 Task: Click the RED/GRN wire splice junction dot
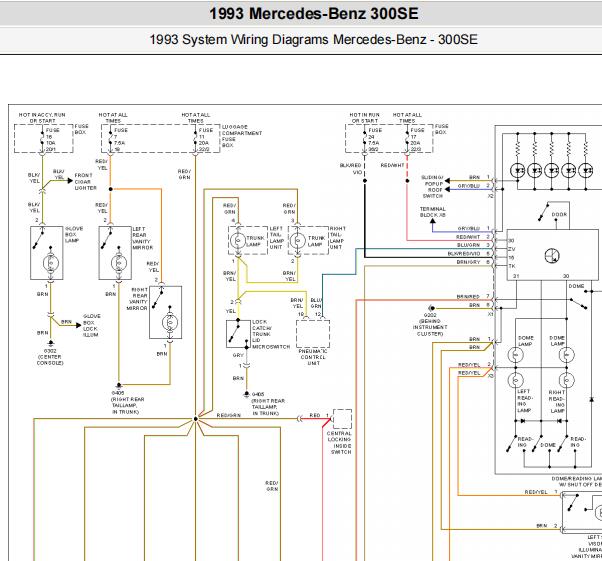(x=195, y=419)
